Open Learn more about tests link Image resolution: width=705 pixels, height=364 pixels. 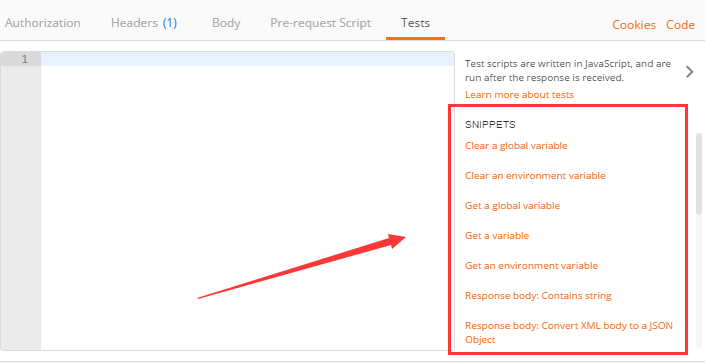(519, 95)
